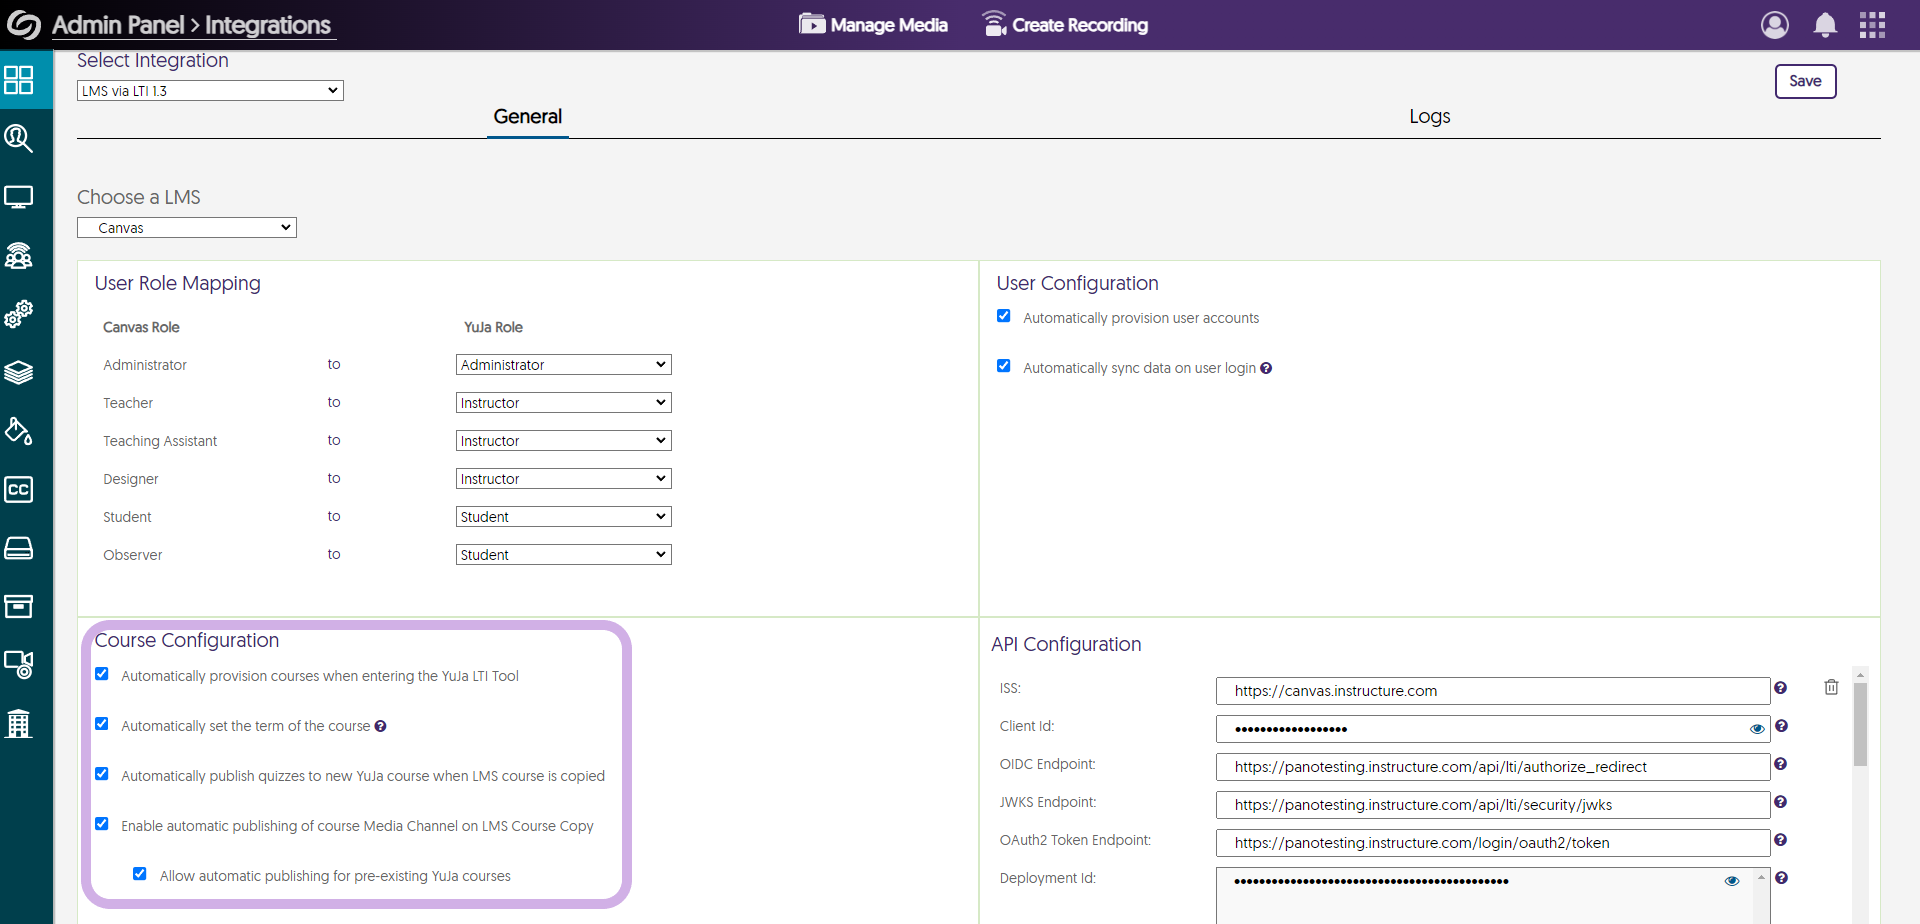The image size is (1920, 924).
Task: Open the notifications bell
Action: (x=1825, y=25)
